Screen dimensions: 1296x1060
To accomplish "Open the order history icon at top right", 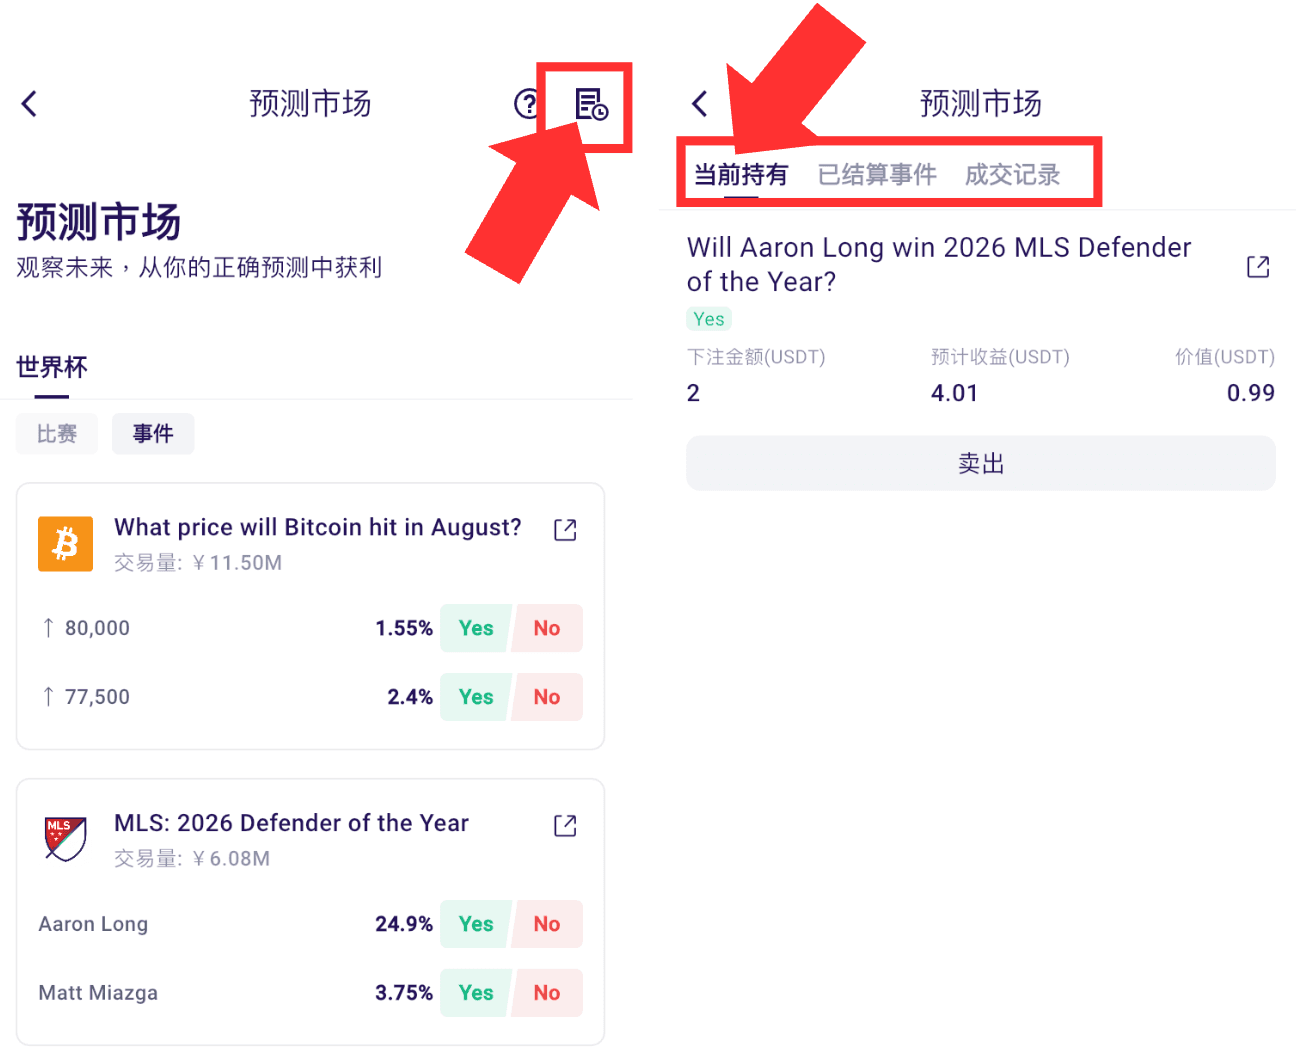I will click(x=591, y=104).
